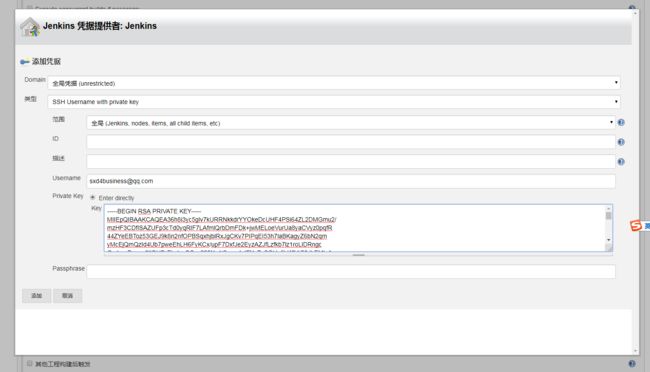Click the Jenkins logo icon in dialog header
650x372 pixels.
click(x=30, y=27)
